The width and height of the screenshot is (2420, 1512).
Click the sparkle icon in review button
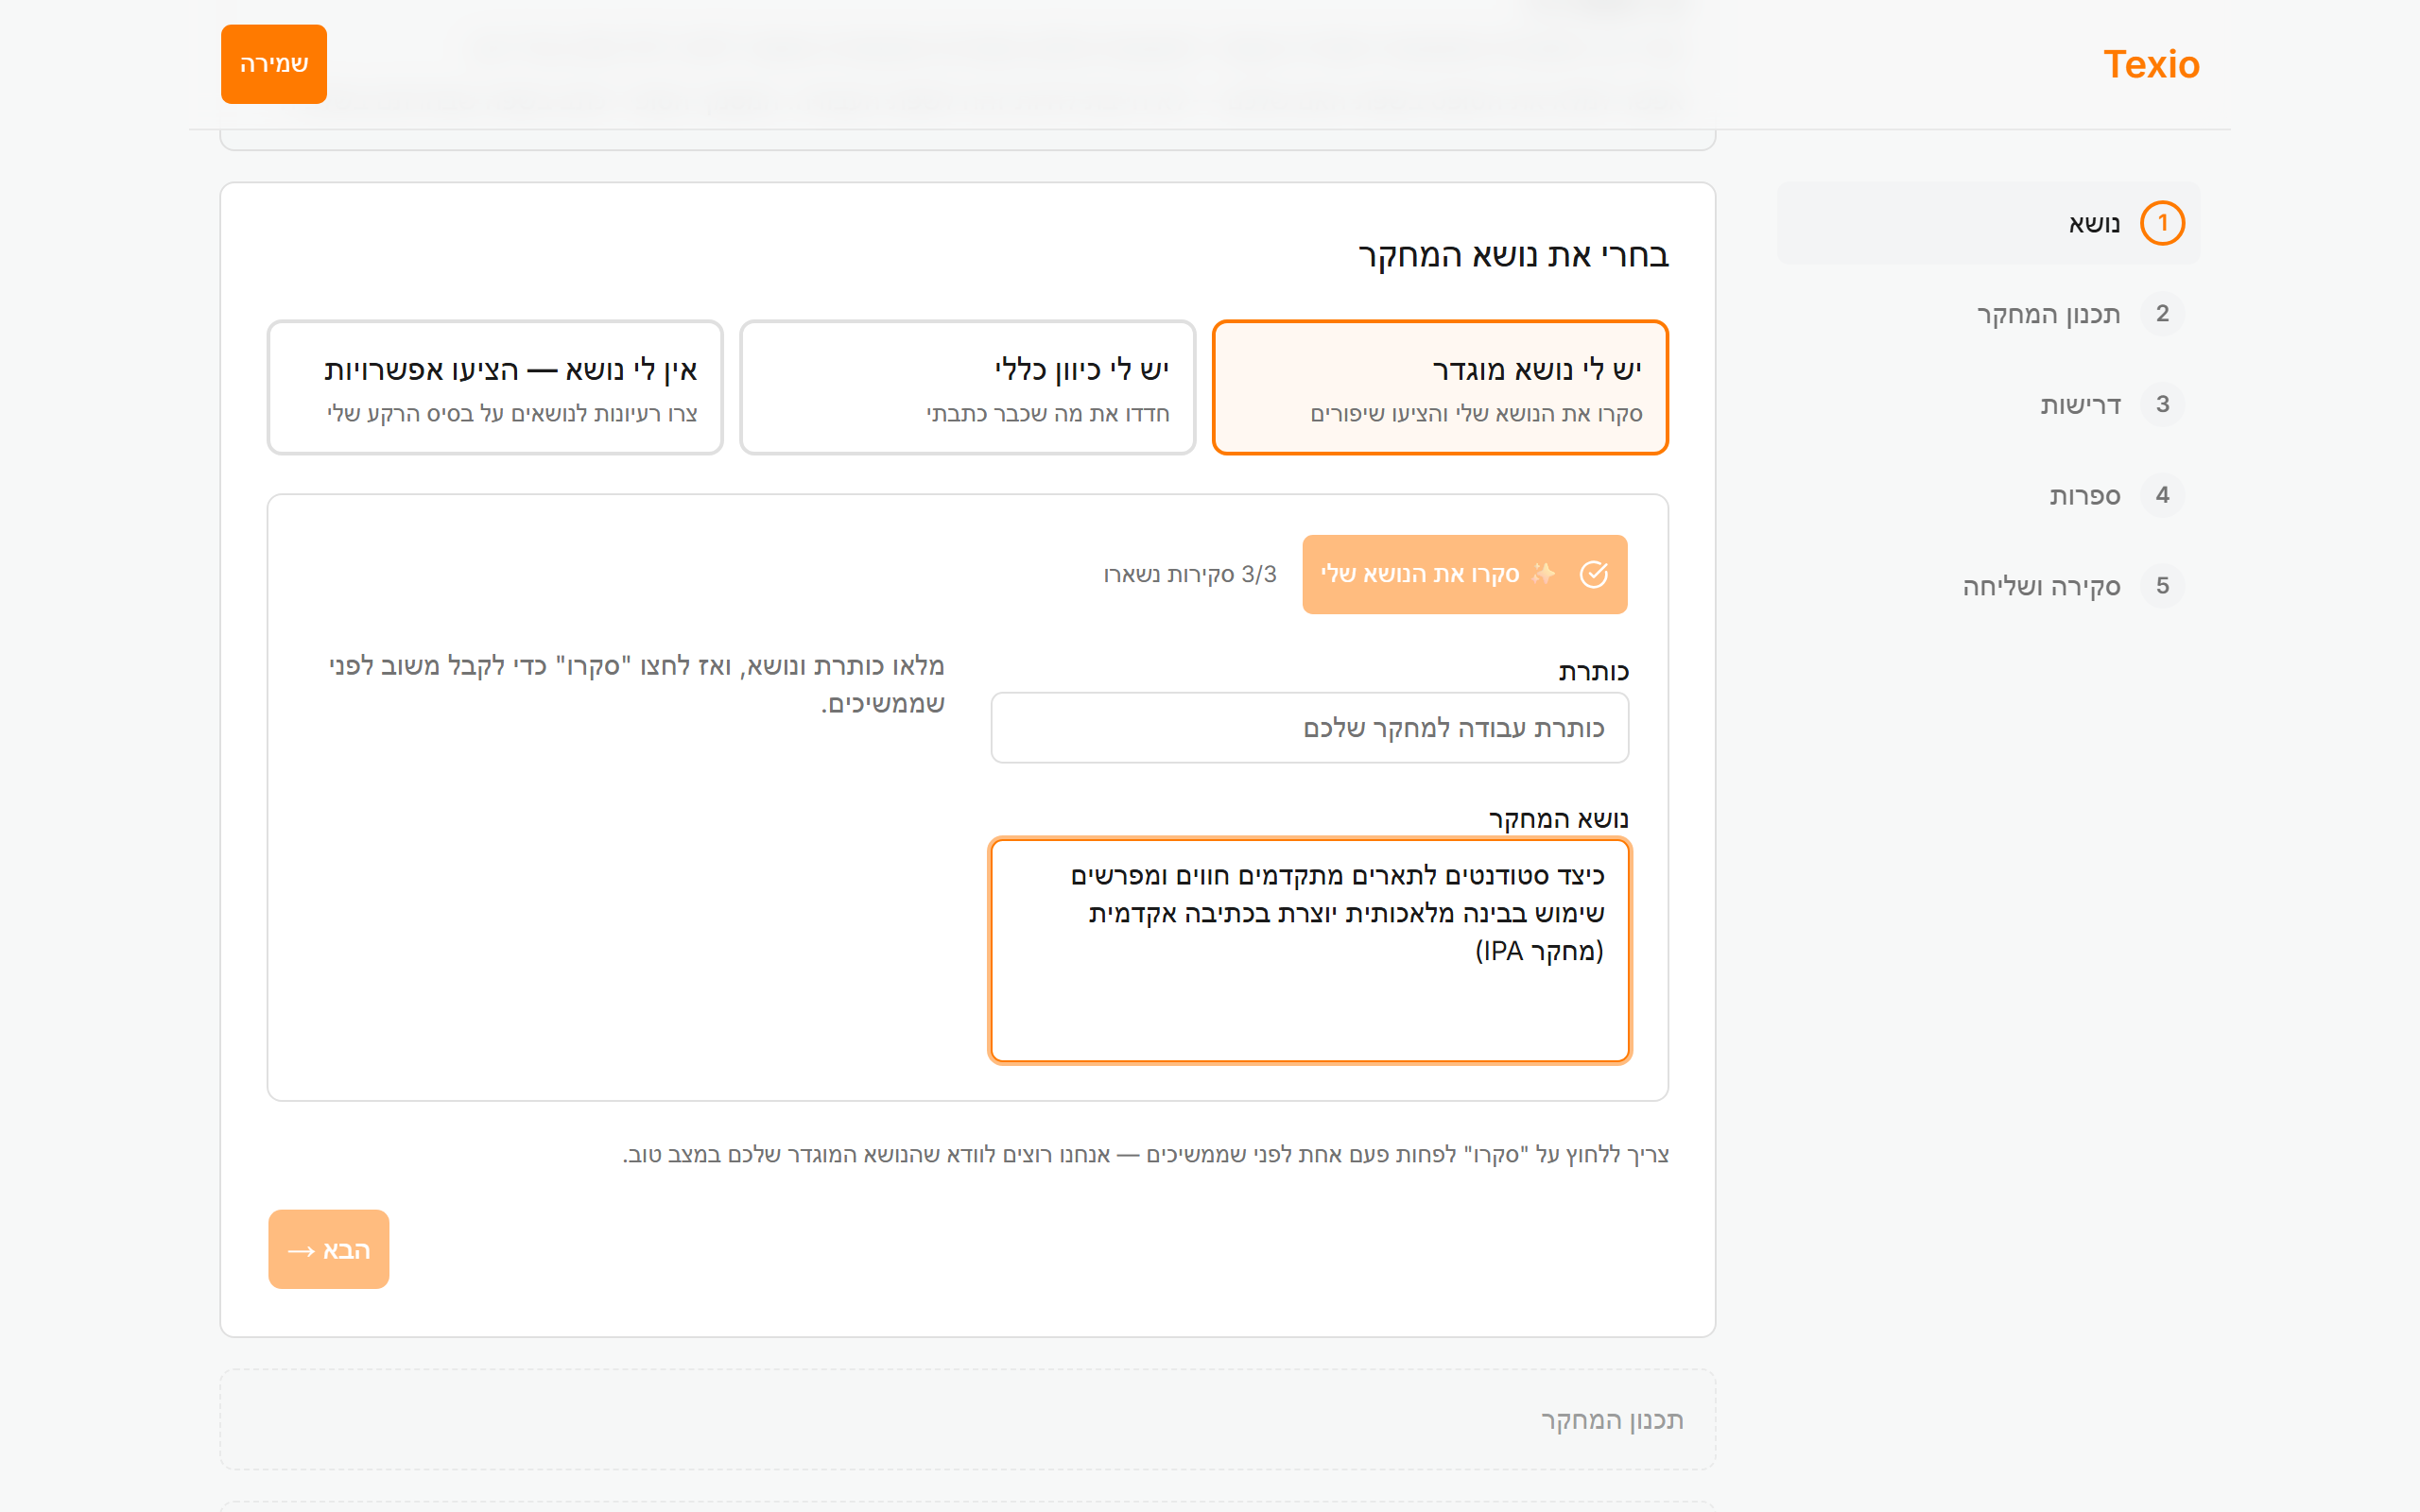(x=1544, y=573)
